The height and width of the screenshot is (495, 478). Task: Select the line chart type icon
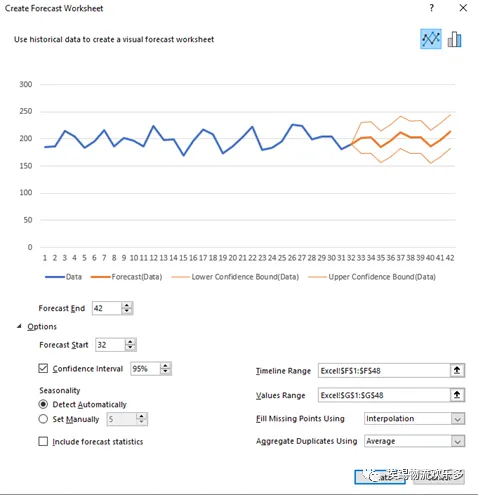coord(431,39)
